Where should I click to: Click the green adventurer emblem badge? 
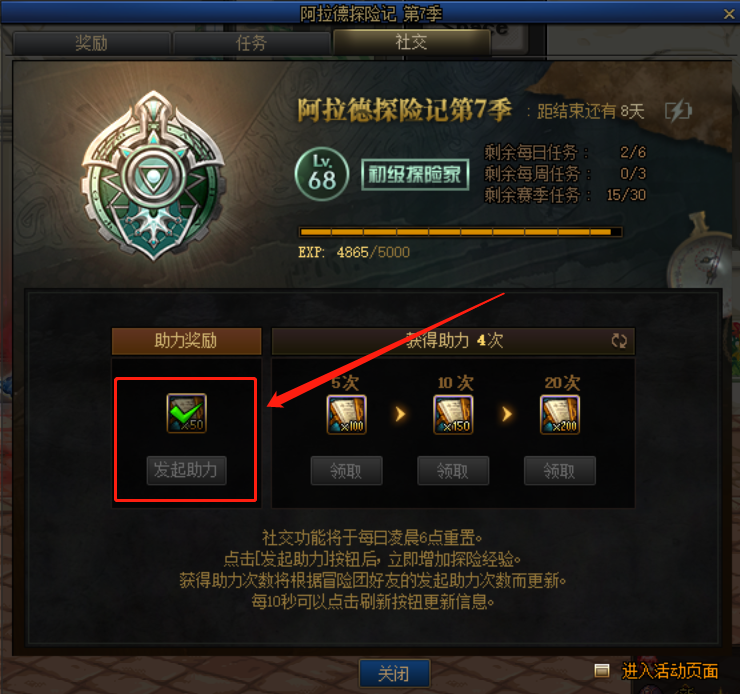click(153, 176)
